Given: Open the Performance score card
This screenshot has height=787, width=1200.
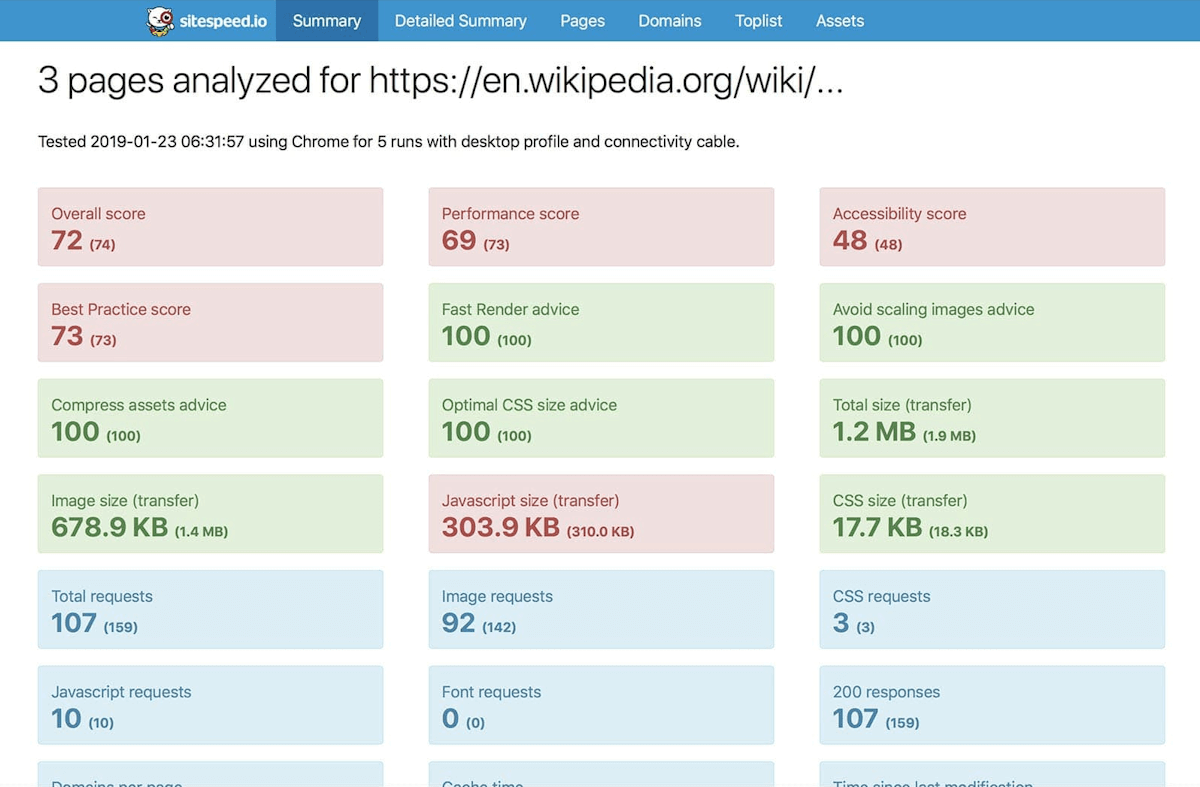Looking at the screenshot, I should pyautogui.click(x=601, y=227).
